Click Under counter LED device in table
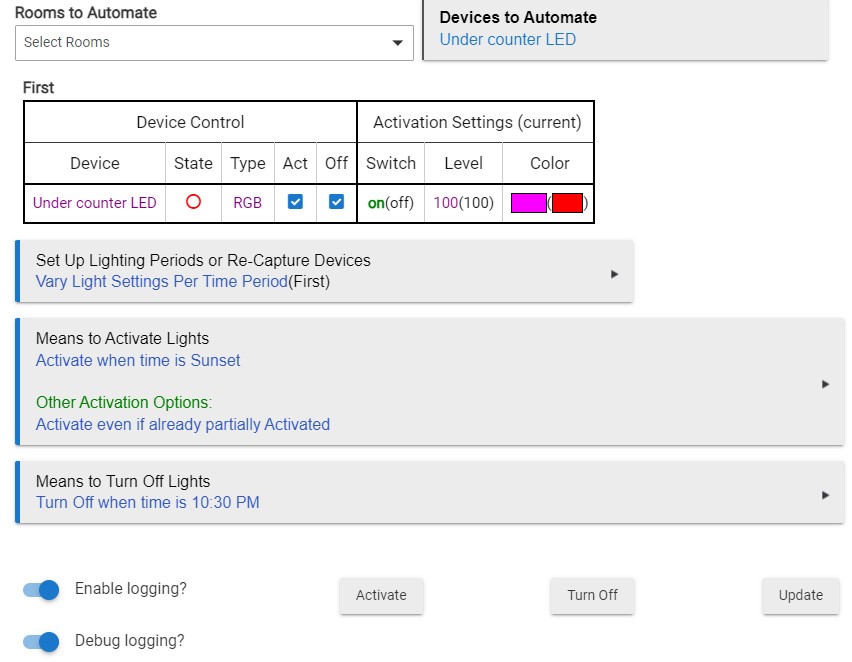852x662 pixels. 95,203
